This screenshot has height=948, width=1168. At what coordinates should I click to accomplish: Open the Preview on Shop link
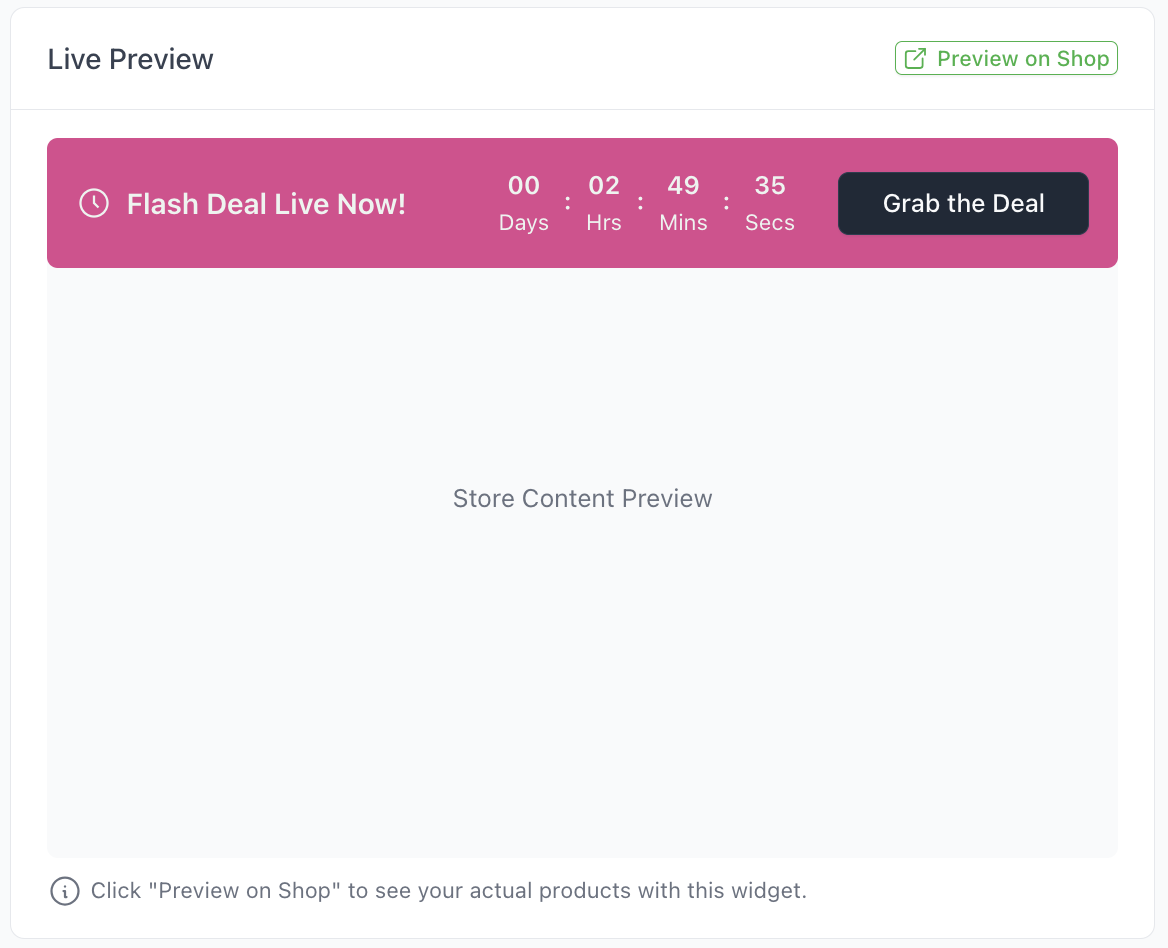click(x=1022, y=59)
